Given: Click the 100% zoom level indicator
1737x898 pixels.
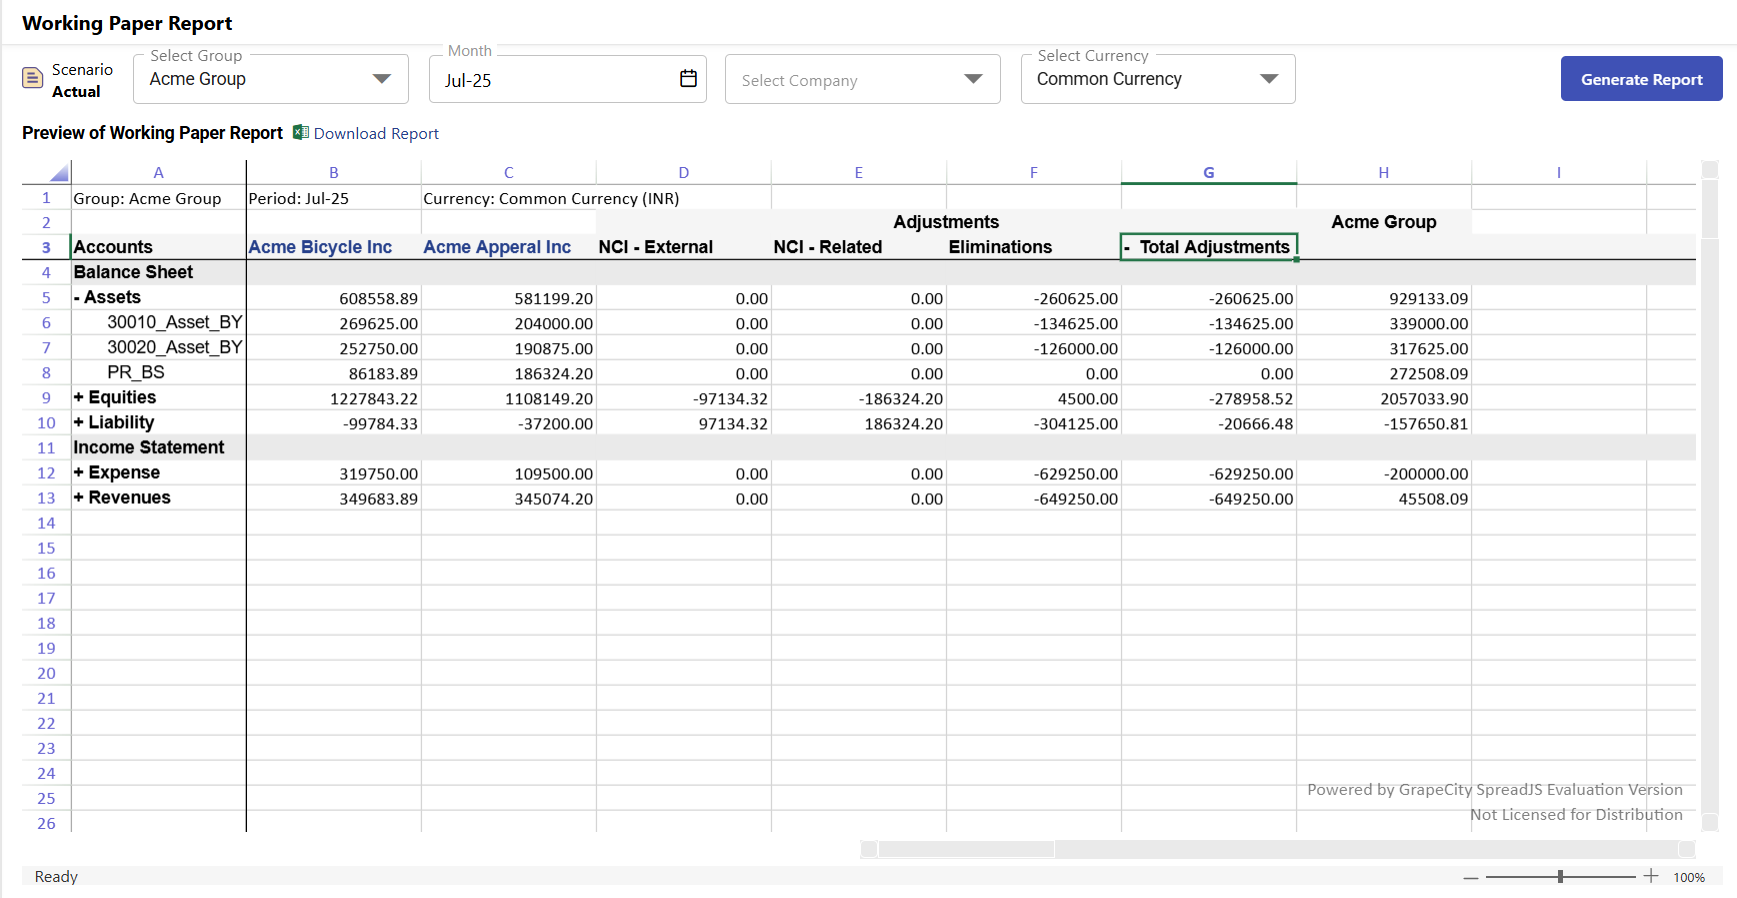Looking at the screenshot, I should click(1689, 877).
